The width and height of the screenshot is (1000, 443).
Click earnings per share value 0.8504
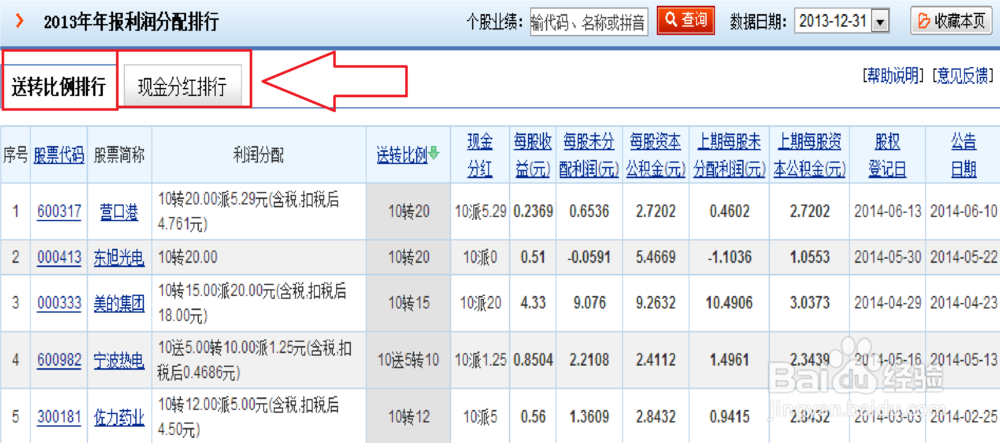(x=533, y=361)
